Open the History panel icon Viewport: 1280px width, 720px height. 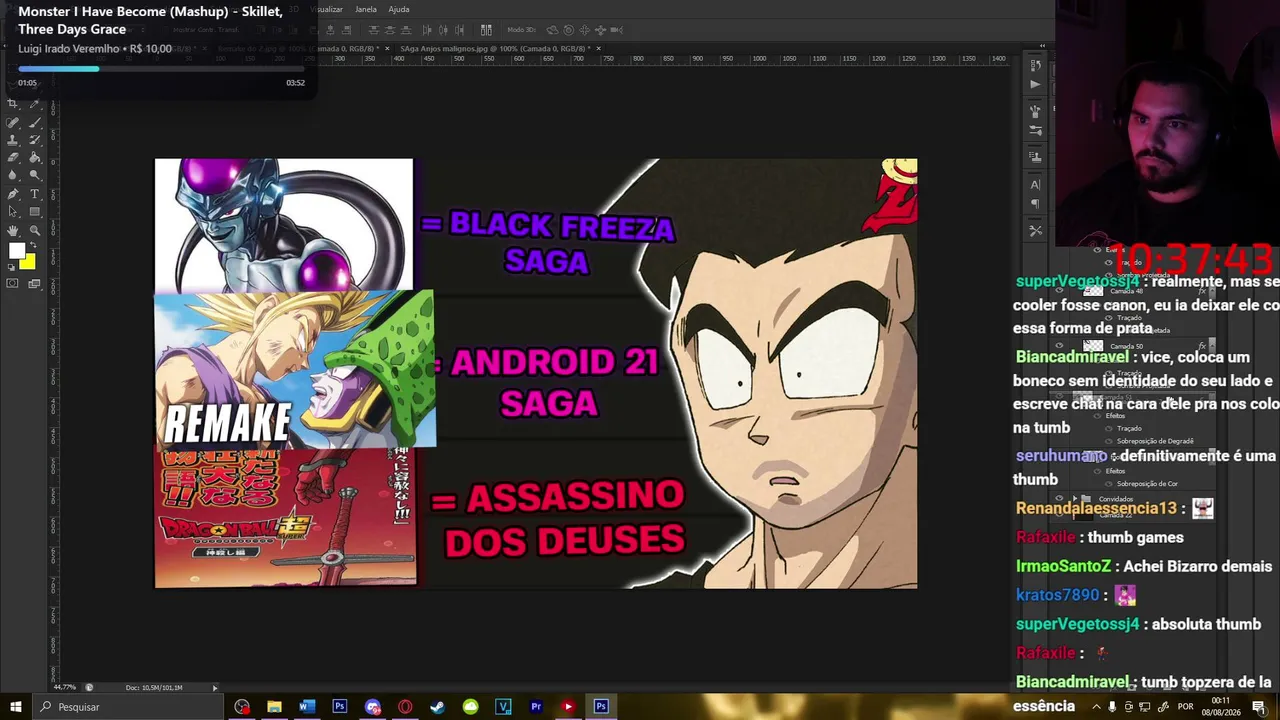tap(1035, 65)
